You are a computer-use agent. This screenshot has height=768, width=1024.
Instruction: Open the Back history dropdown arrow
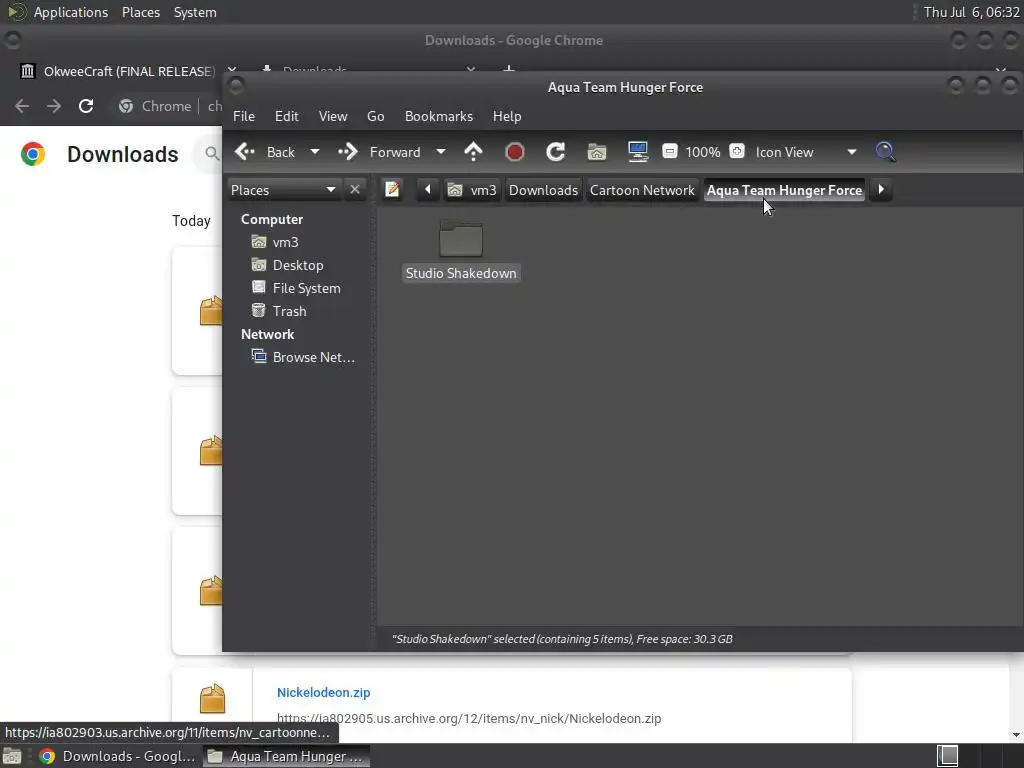click(315, 152)
